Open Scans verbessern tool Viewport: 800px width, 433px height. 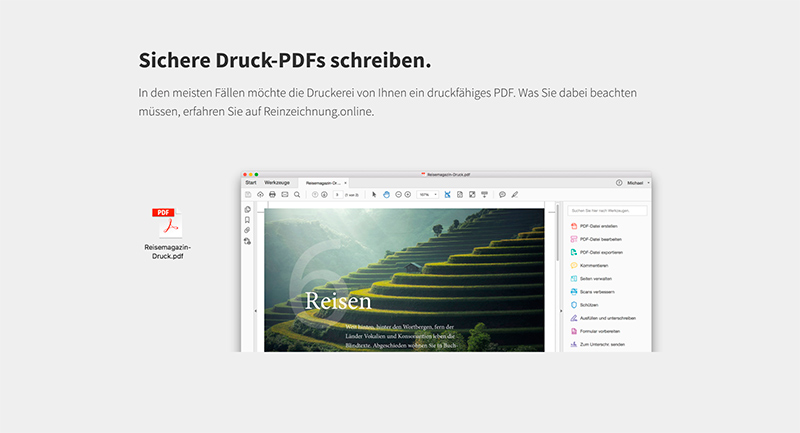pyautogui.click(x=592, y=292)
